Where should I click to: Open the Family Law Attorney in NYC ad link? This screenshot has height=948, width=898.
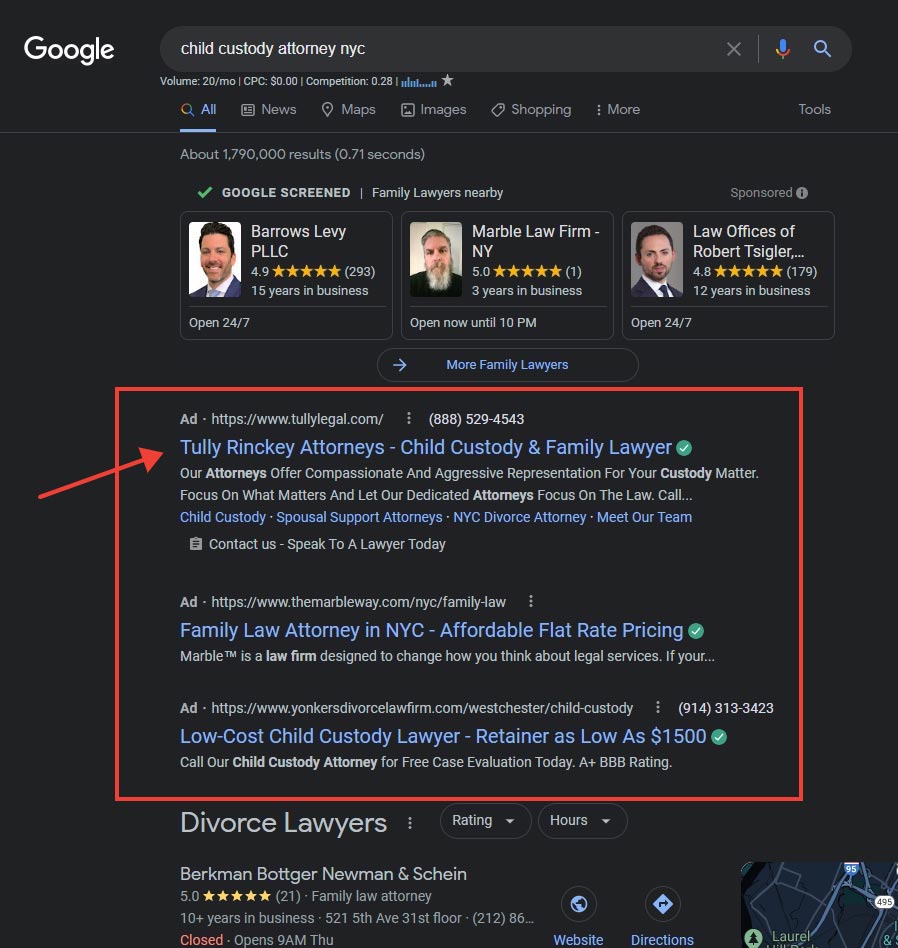tap(432, 631)
